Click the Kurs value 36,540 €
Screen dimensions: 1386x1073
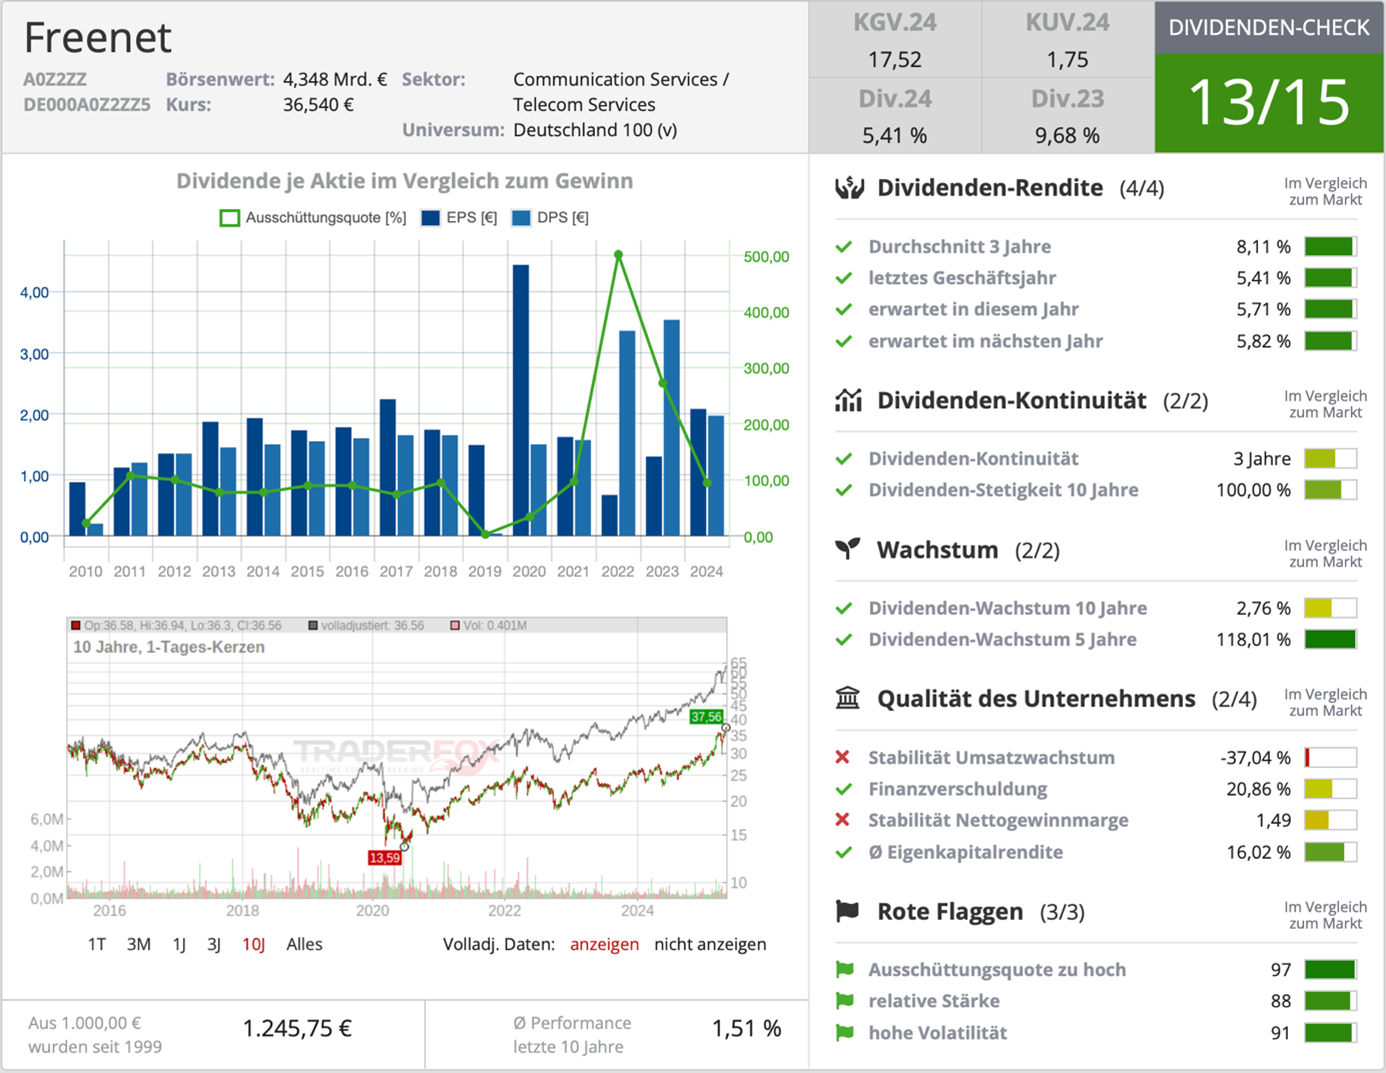[318, 104]
